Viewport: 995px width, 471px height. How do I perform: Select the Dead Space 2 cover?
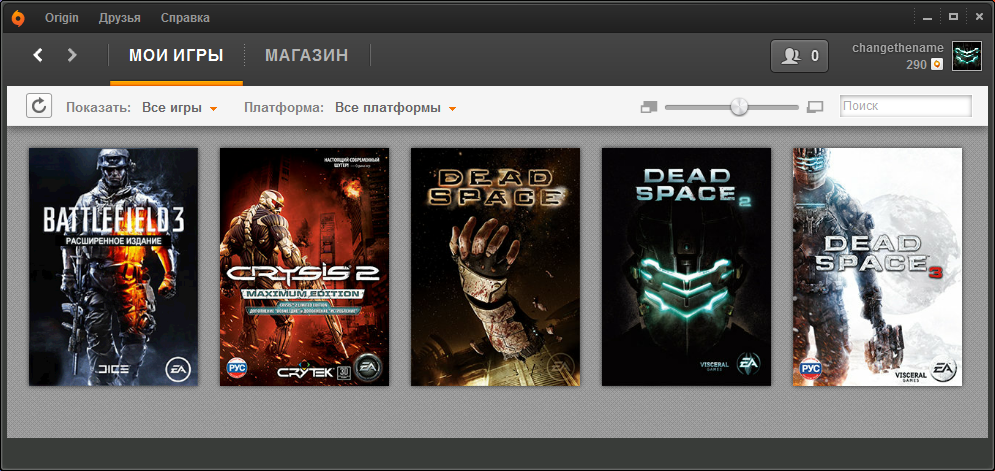click(x=687, y=267)
